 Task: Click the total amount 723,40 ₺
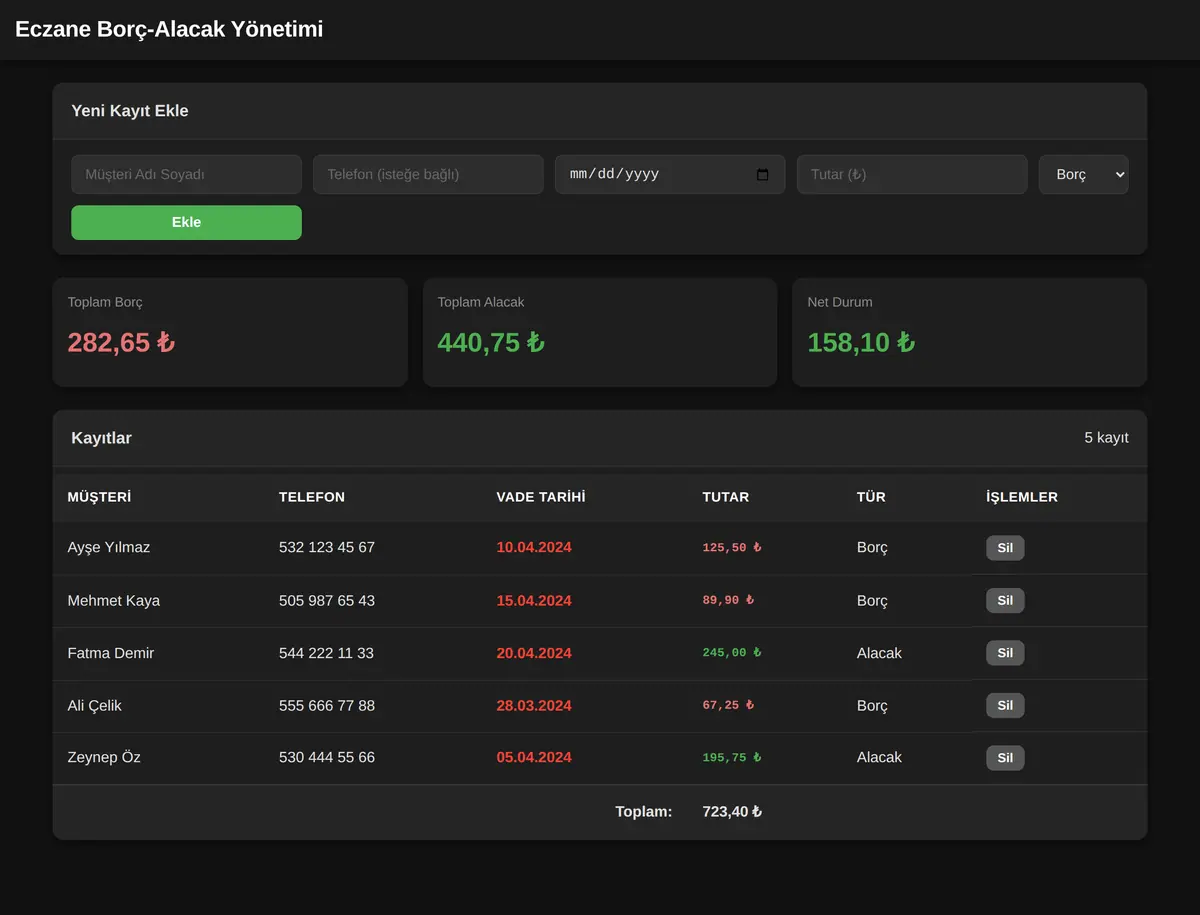pyautogui.click(x=732, y=812)
